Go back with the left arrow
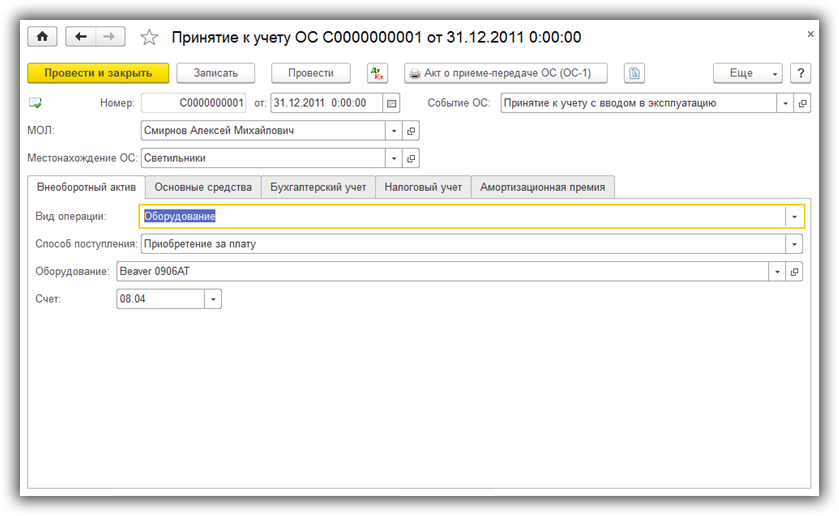The height and width of the screenshot is (516, 839). 81,37
